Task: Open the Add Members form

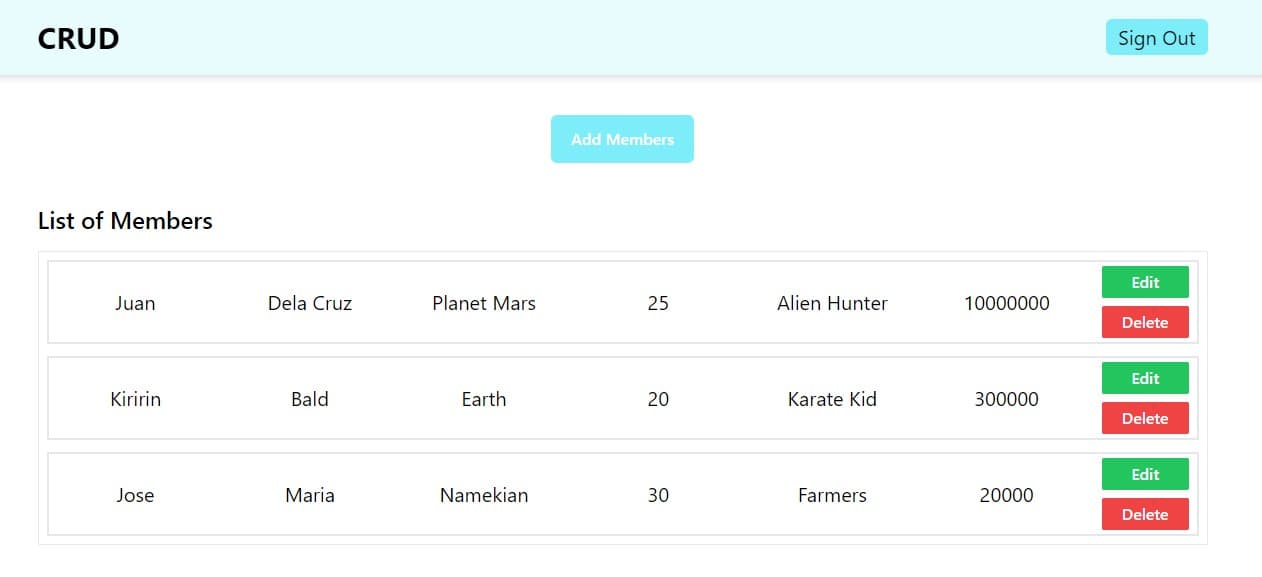Action: tap(622, 139)
